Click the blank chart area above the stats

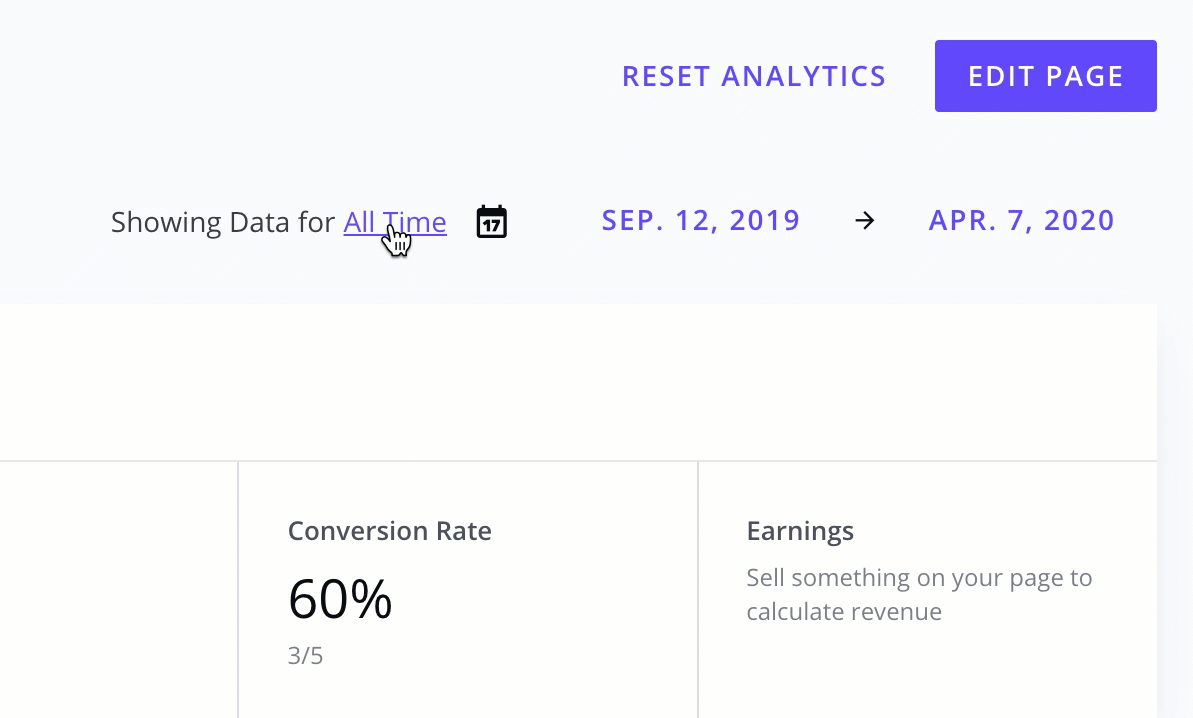[578, 383]
